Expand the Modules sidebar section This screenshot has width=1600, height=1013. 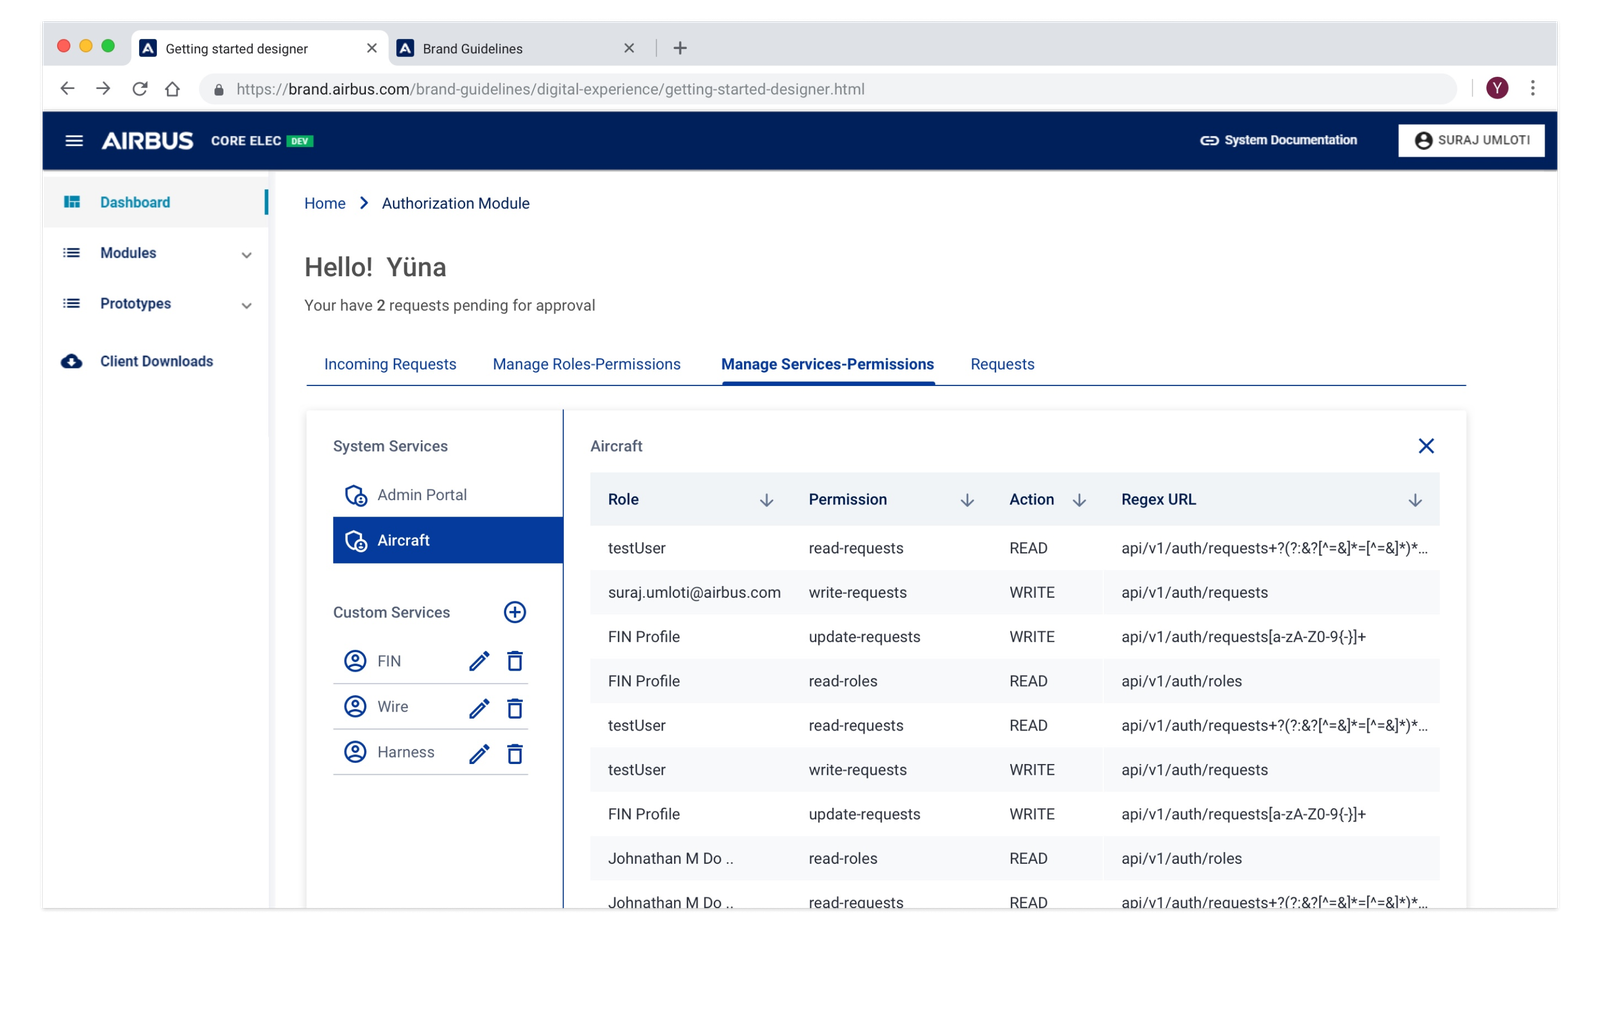[246, 254]
